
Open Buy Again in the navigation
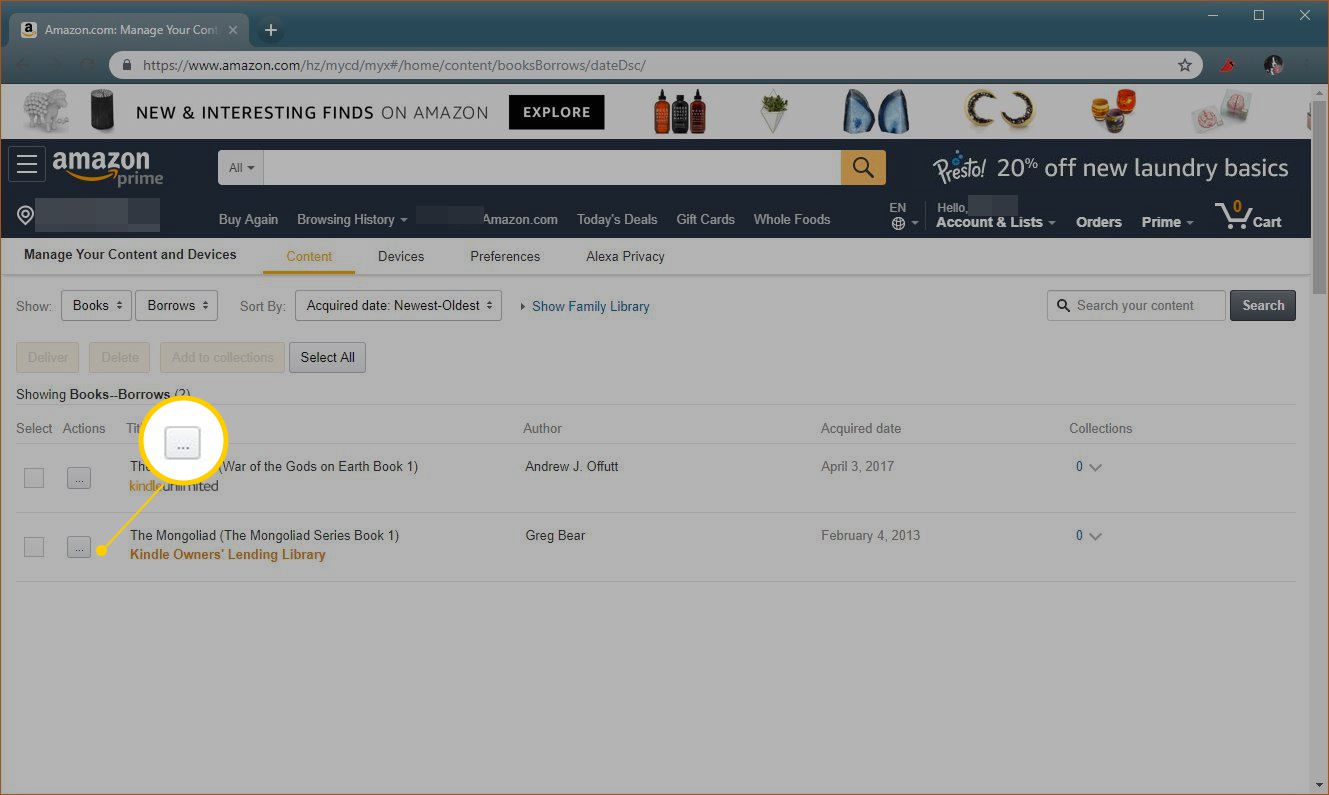(248, 219)
